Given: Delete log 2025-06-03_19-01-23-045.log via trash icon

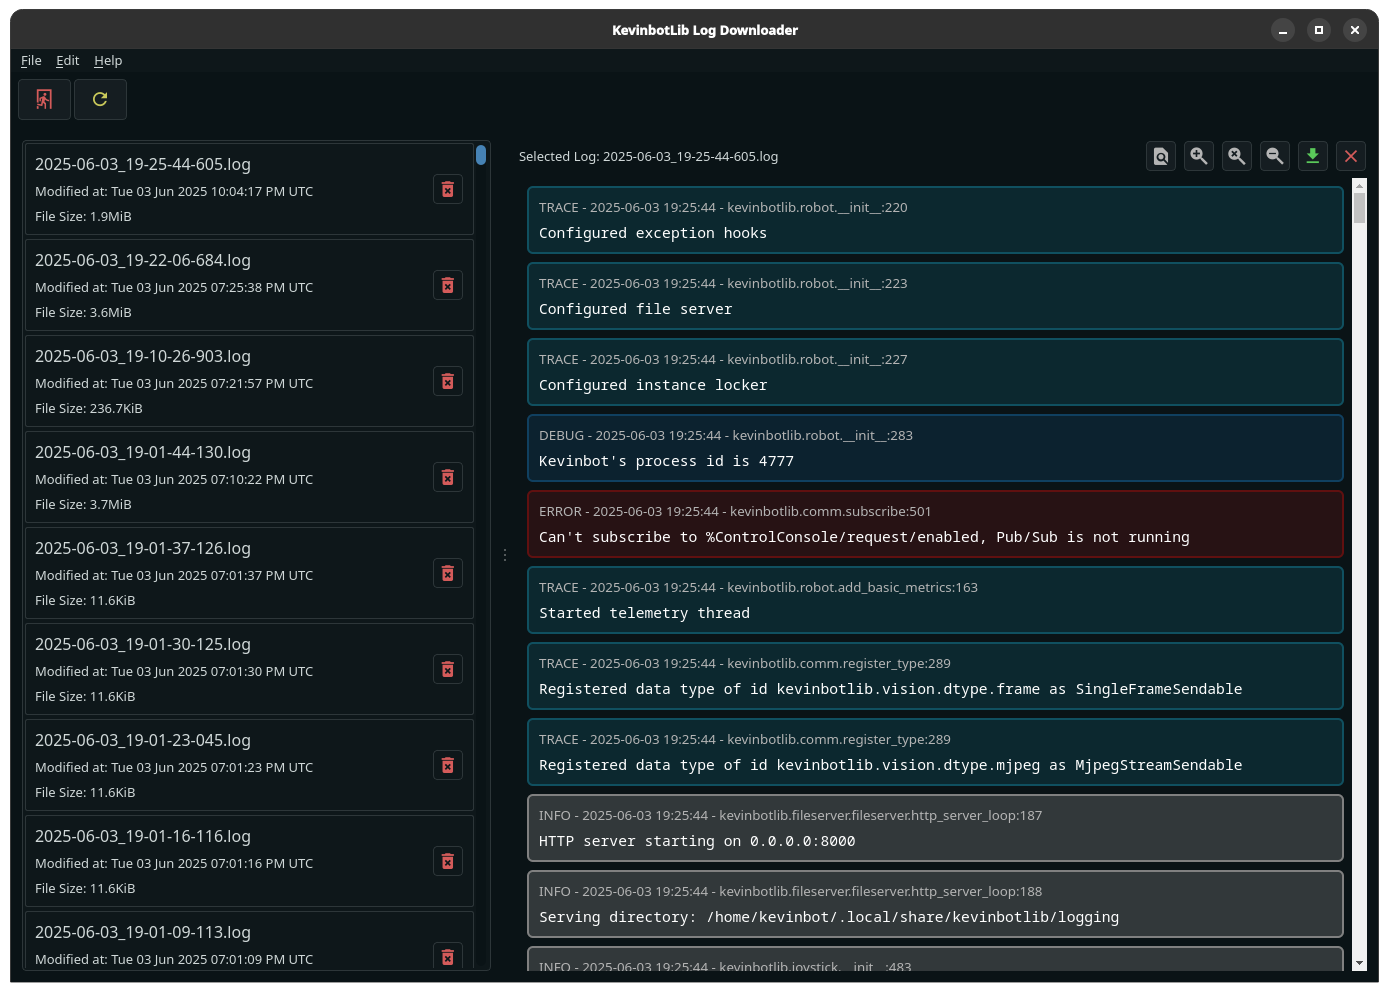Looking at the screenshot, I should click(448, 765).
